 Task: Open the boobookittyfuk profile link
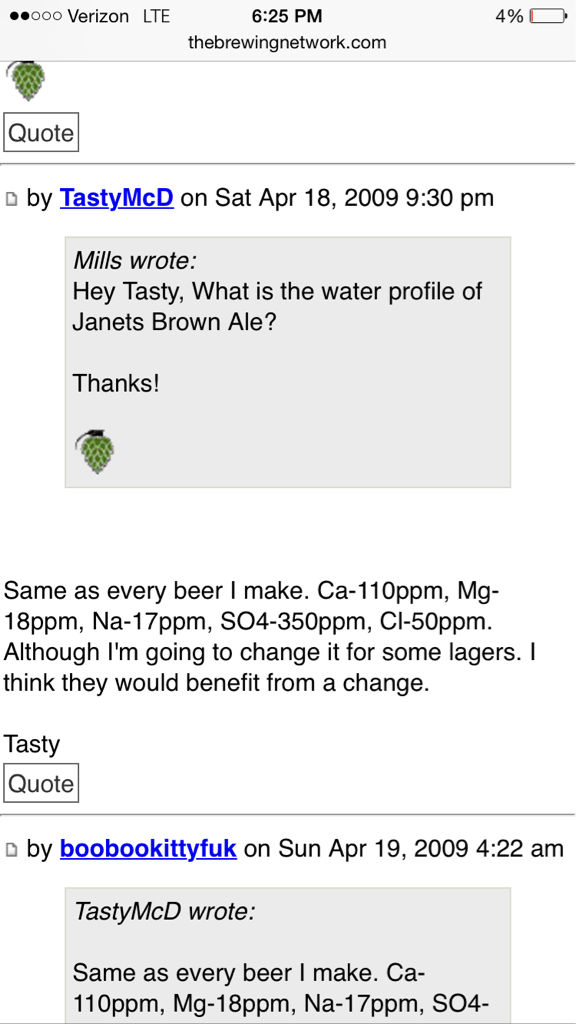click(x=148, y=848)
